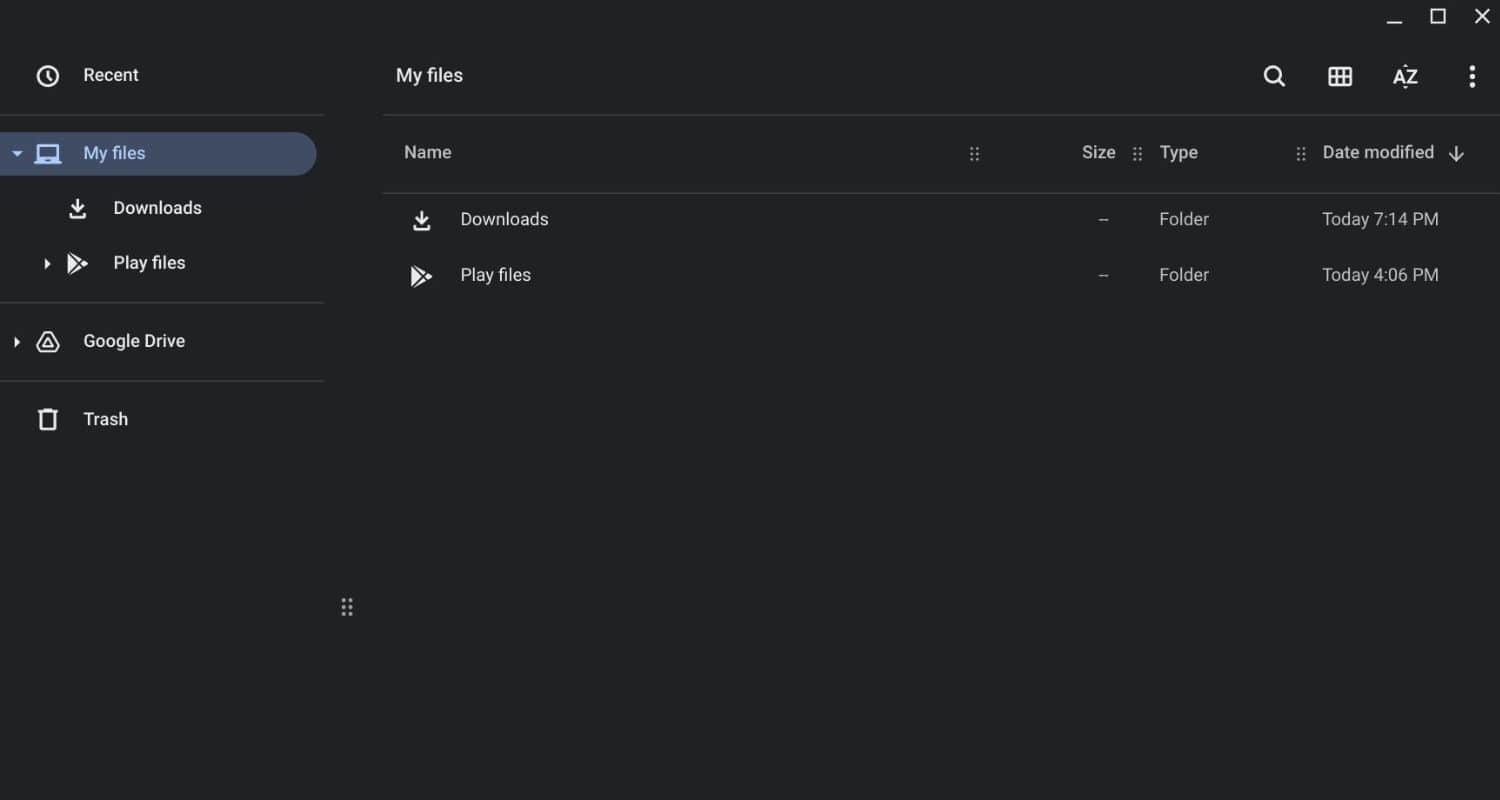Close the Files window

pyautogui.click(x=1482, y=16)
